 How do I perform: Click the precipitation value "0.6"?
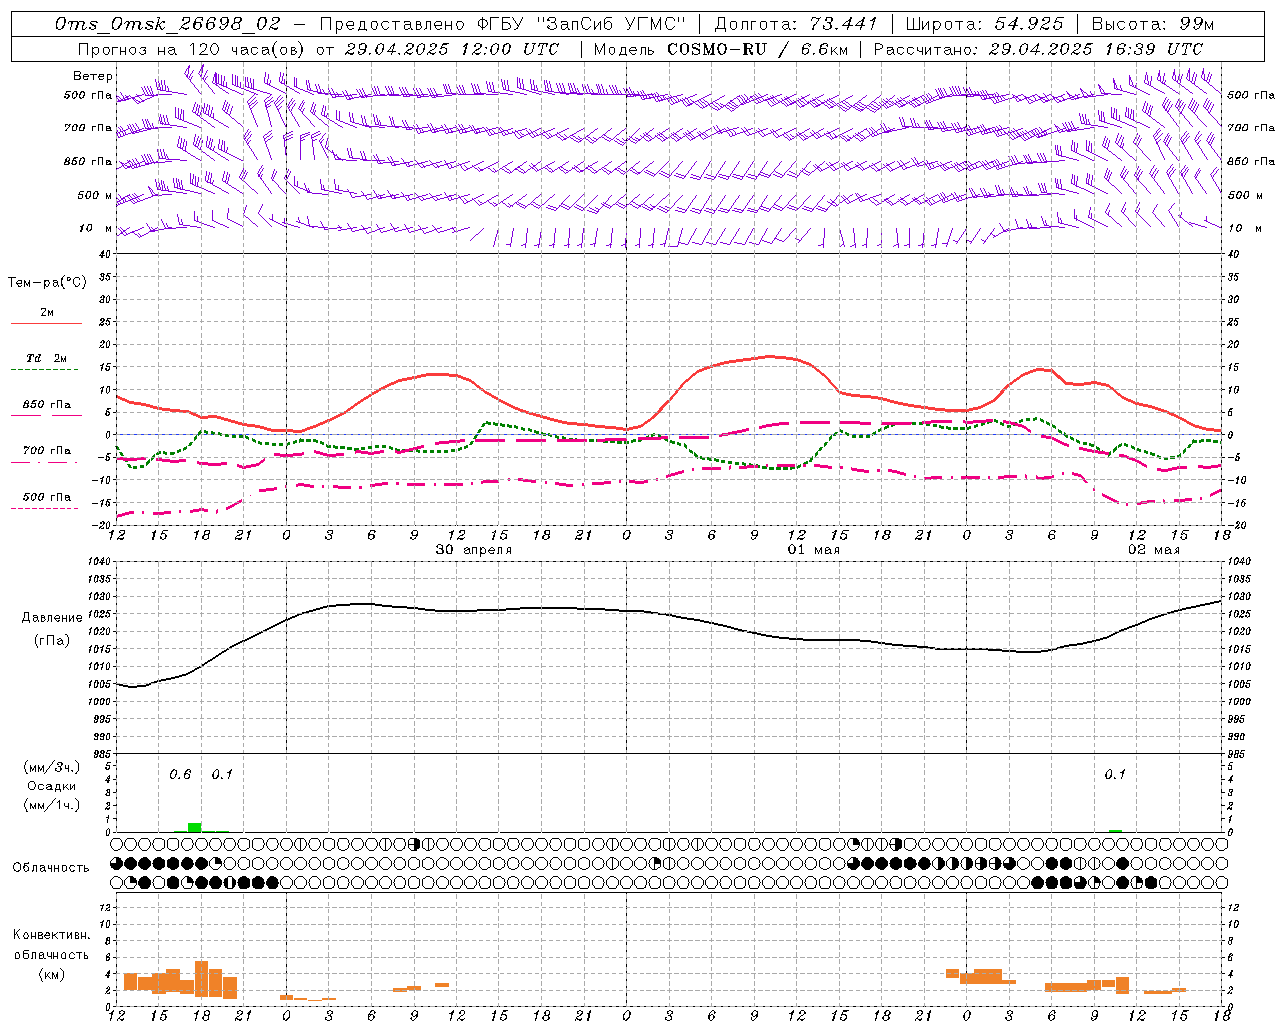point(180,775)
